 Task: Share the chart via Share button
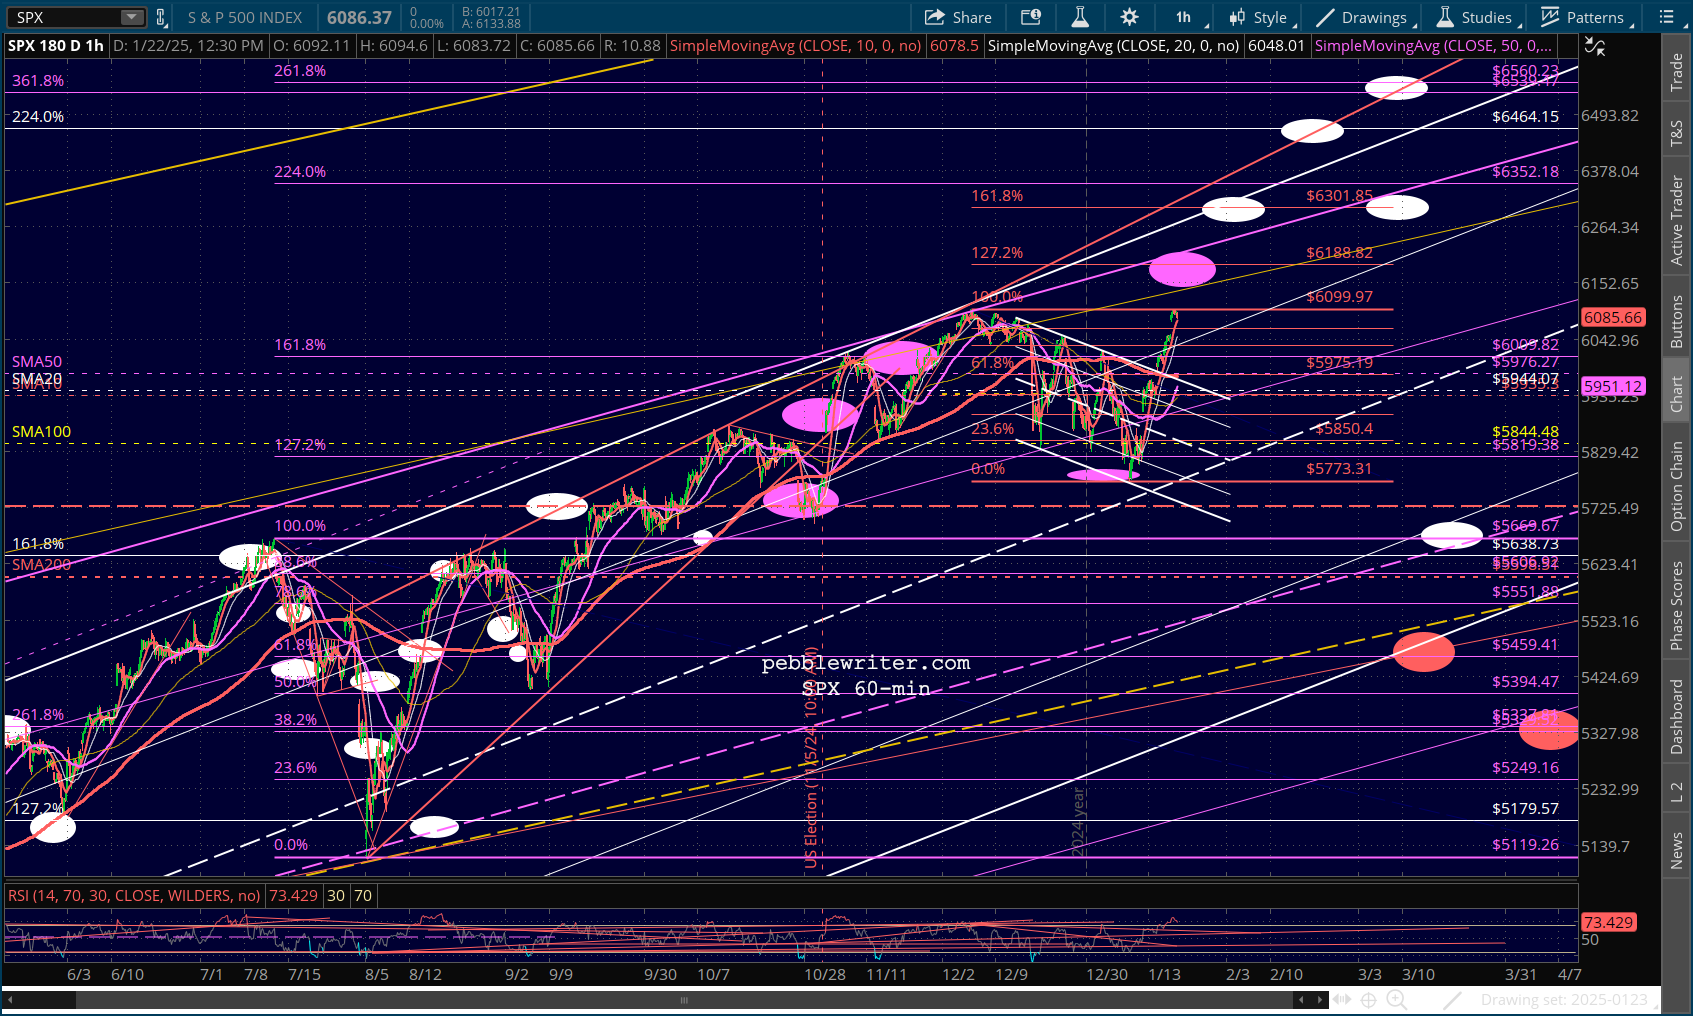coord(958,17)
